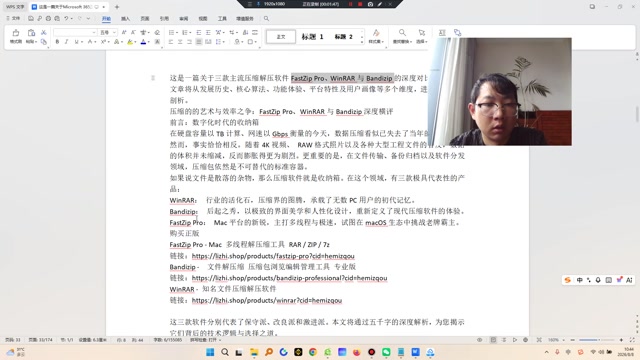
Task: Click the clear formatting eraser icon
Action: [x=157, y=32]
